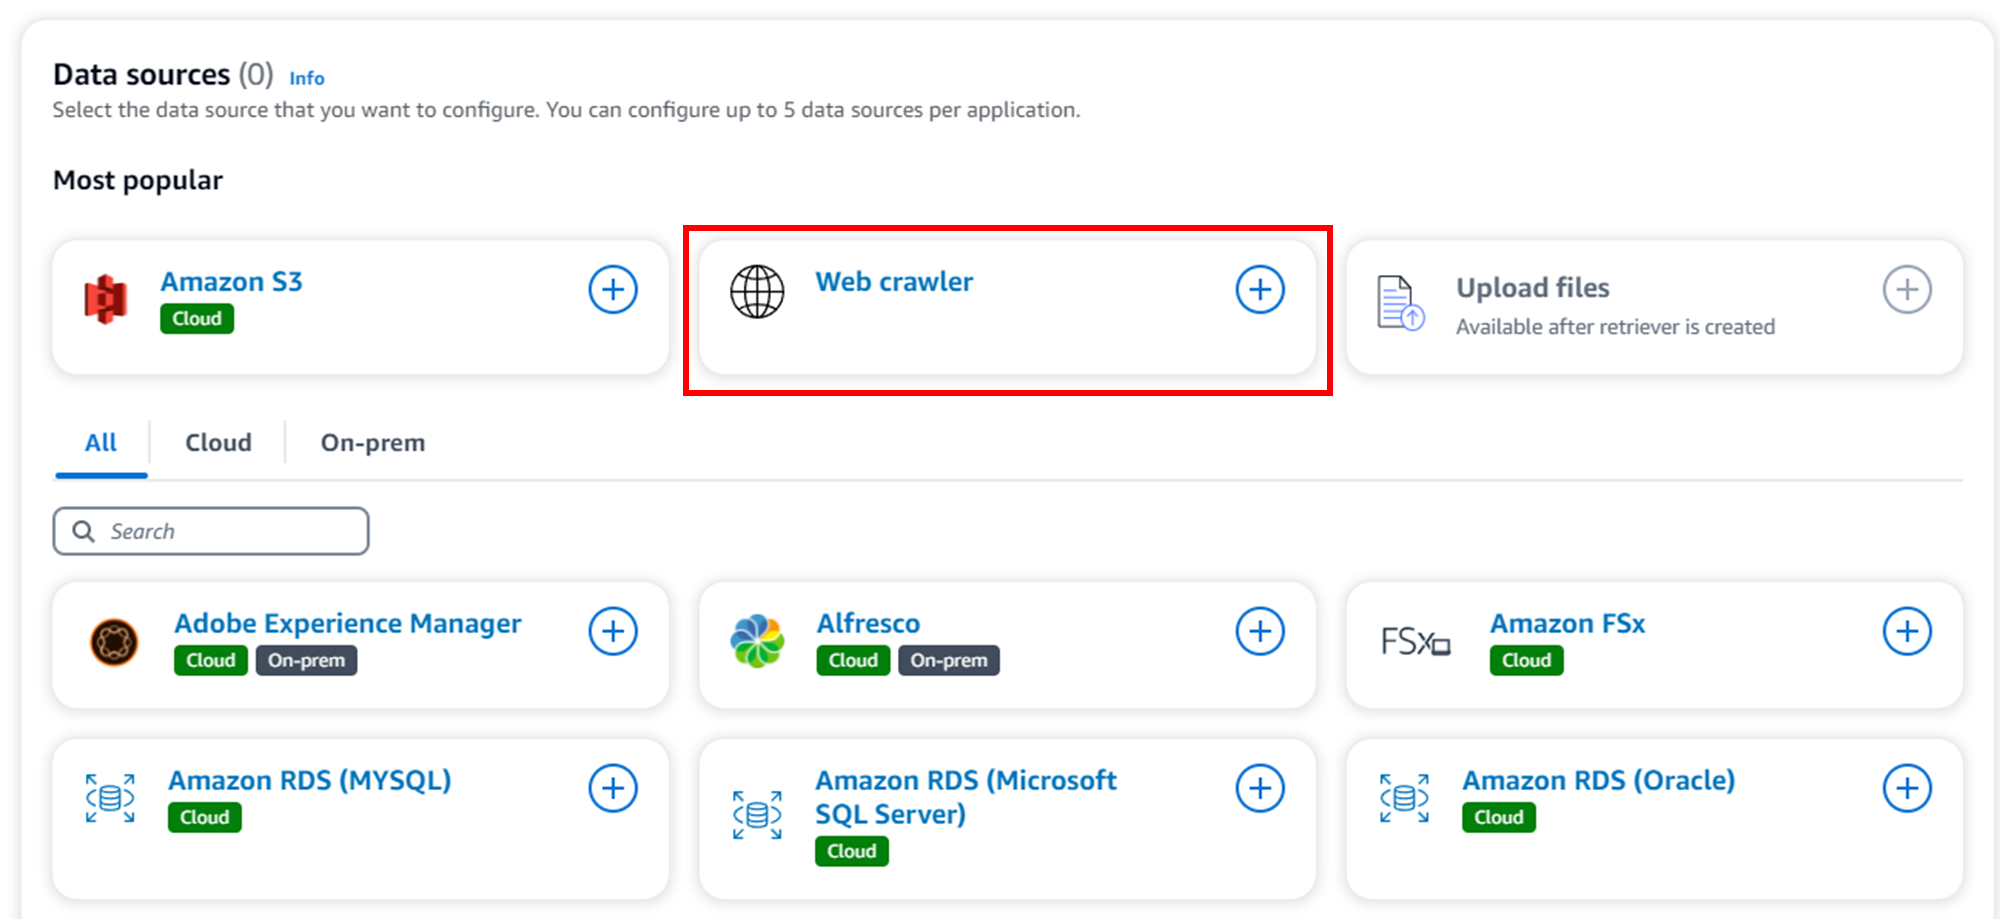
Task: Add Amazon RDS (Oracle) with plus icon
Action: pyautogui.click(x=1907, y=789)
